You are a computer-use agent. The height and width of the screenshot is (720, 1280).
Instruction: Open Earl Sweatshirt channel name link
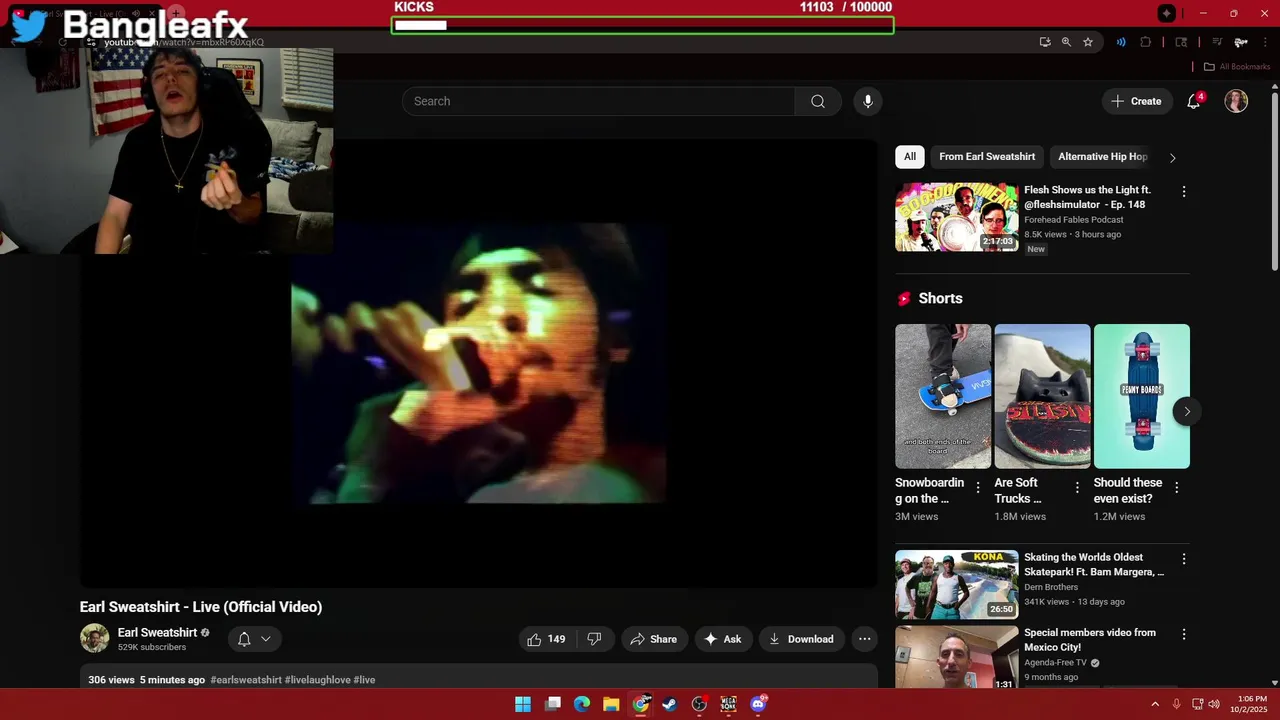pyautogui.click(x=157, y=632)
